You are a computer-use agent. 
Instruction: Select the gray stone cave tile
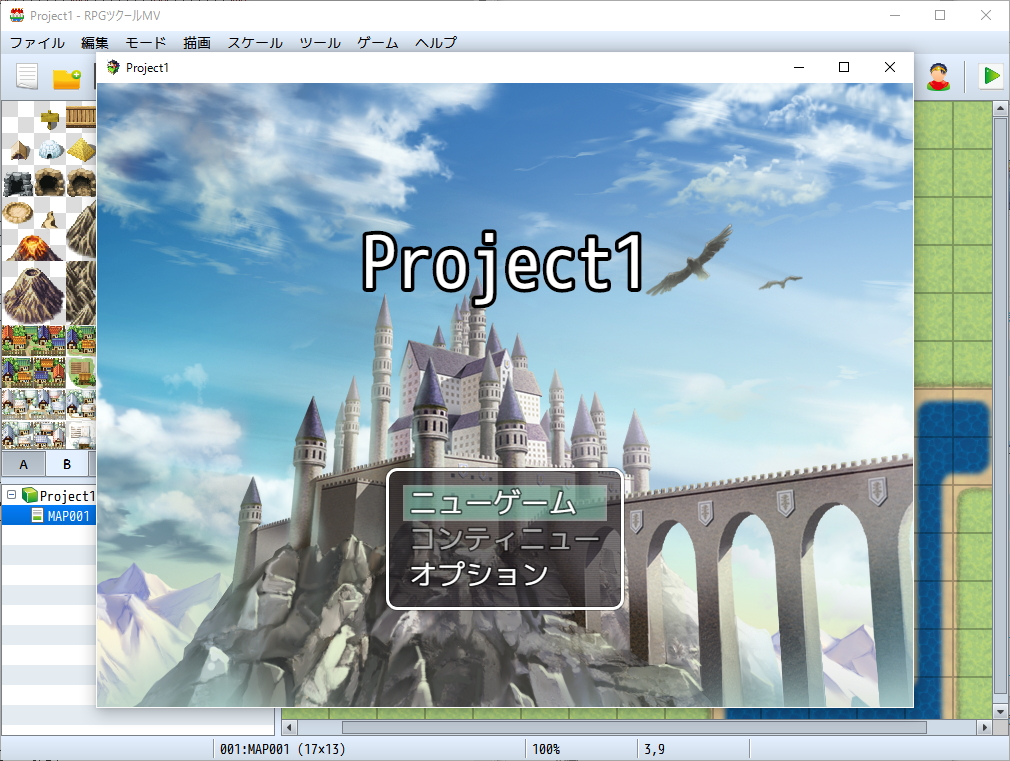pos(17,182)
